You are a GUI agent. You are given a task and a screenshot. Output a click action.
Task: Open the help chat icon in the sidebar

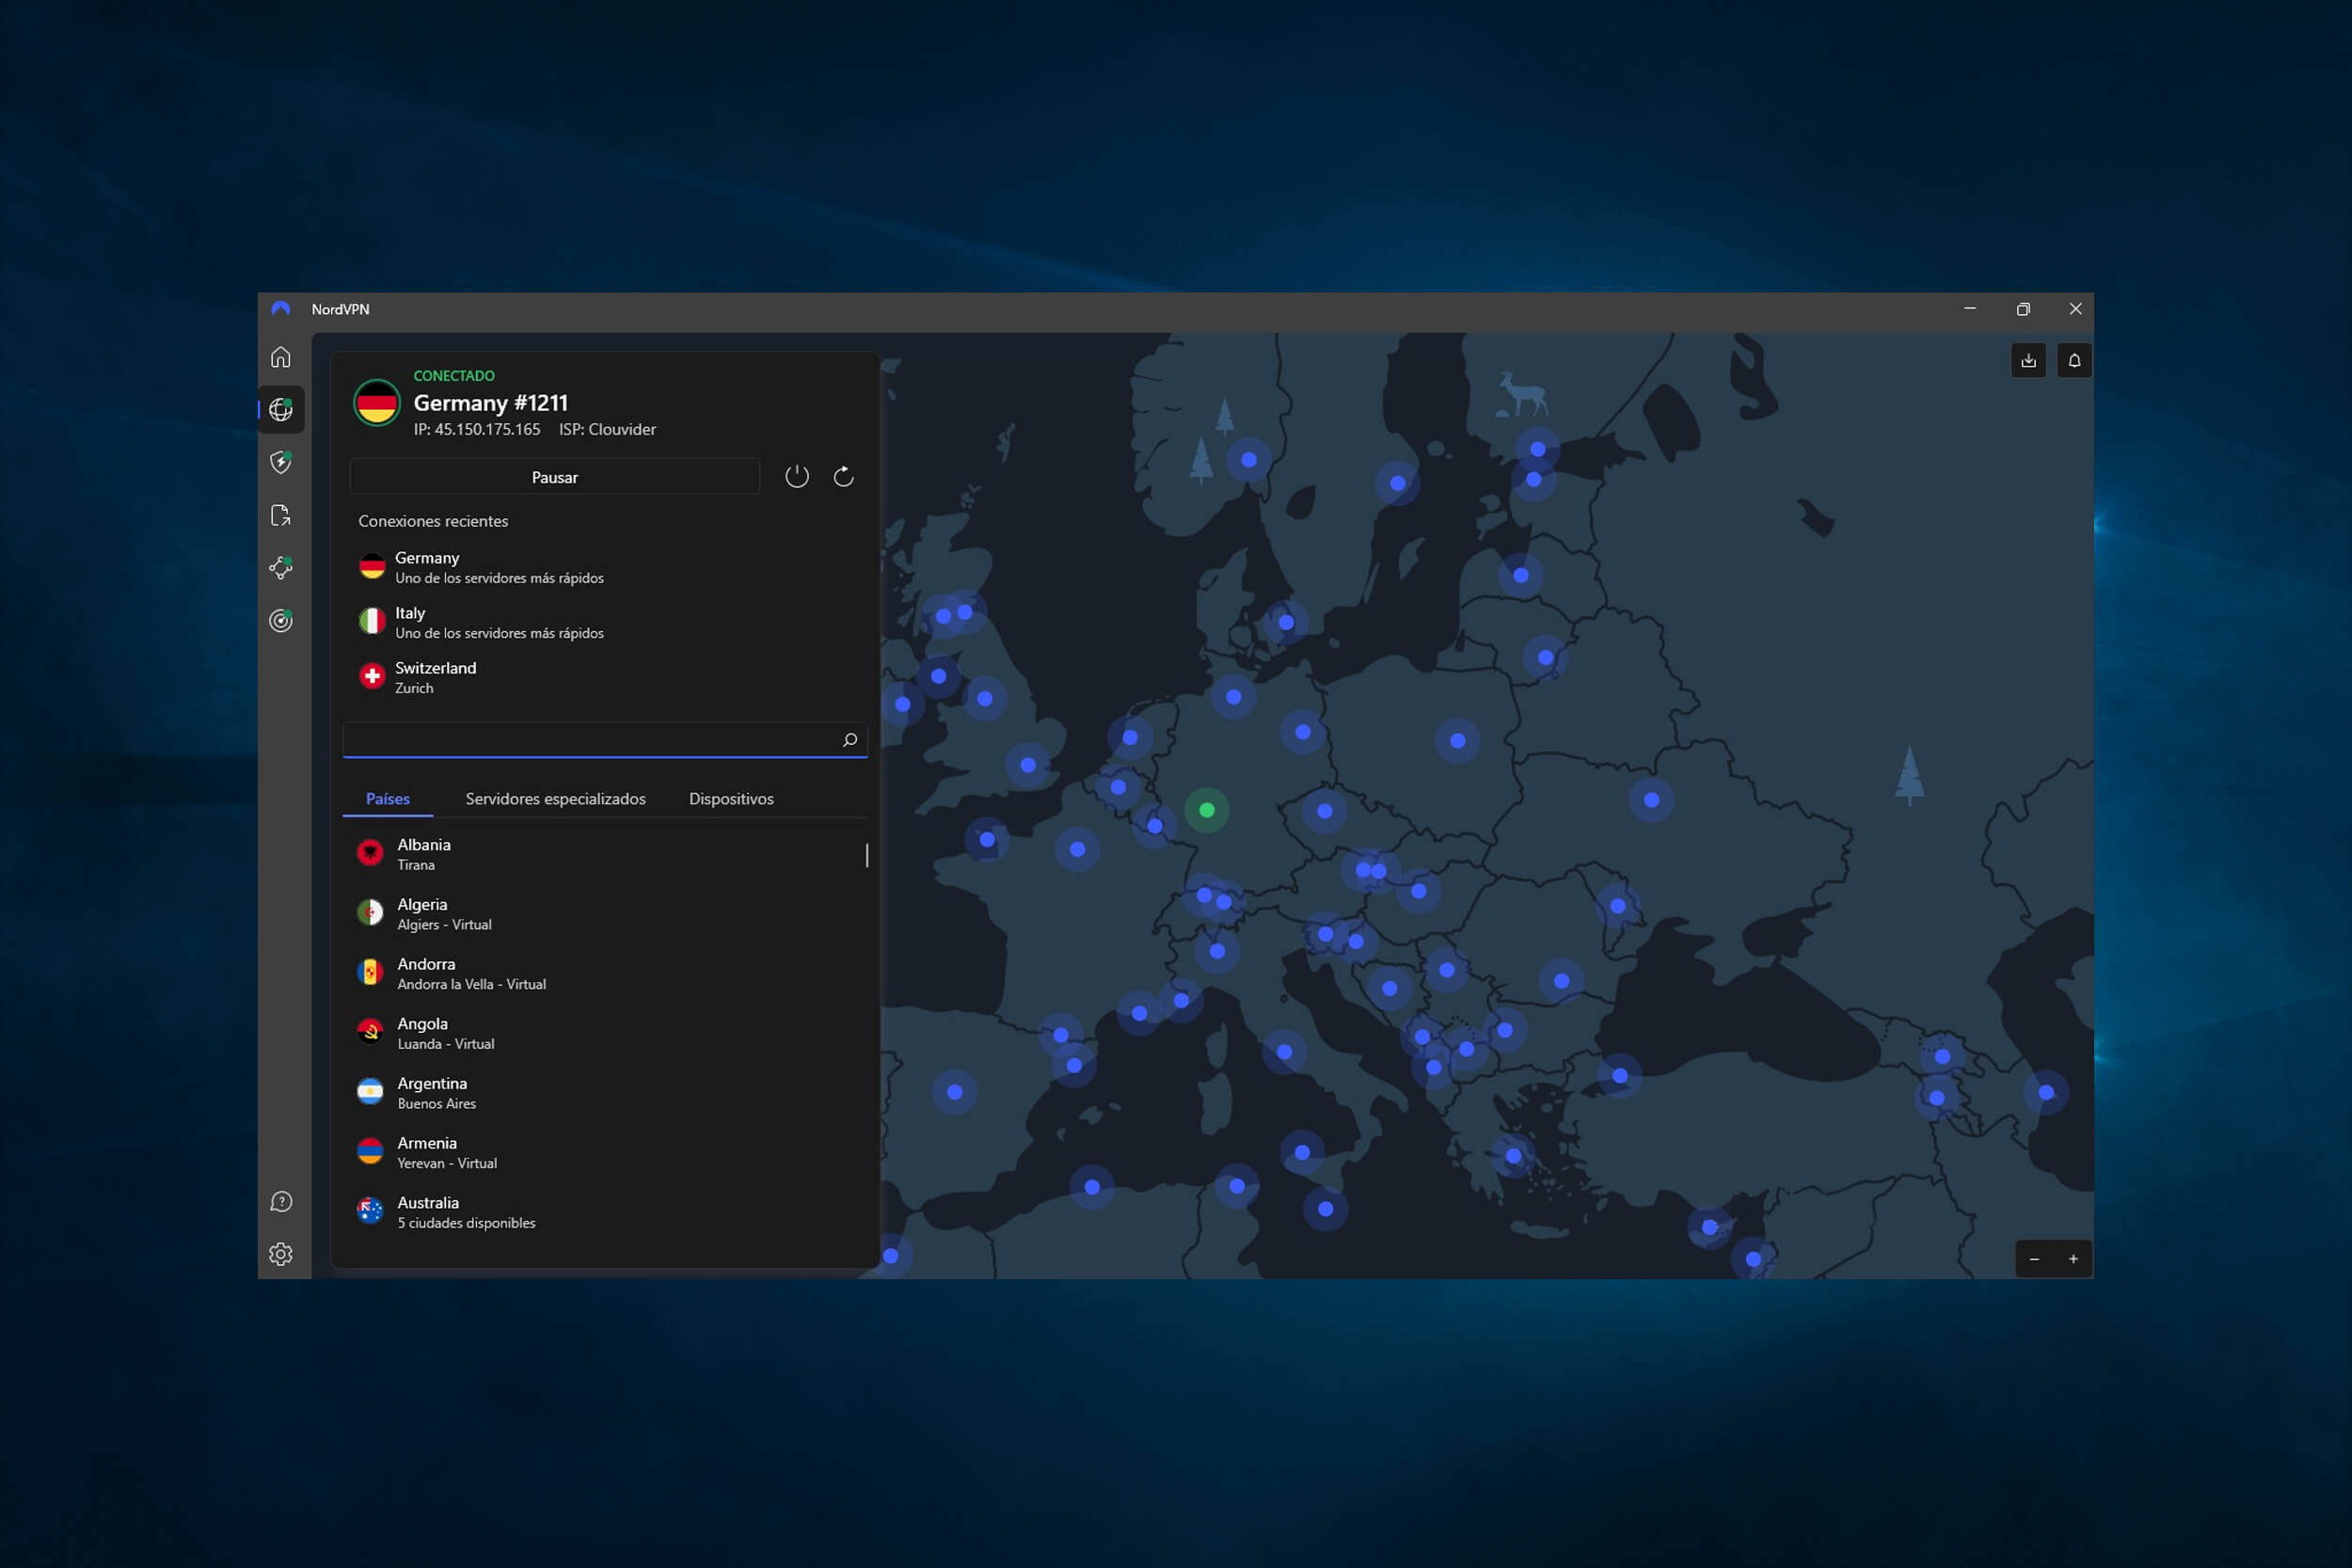(x=281, y=1201)
